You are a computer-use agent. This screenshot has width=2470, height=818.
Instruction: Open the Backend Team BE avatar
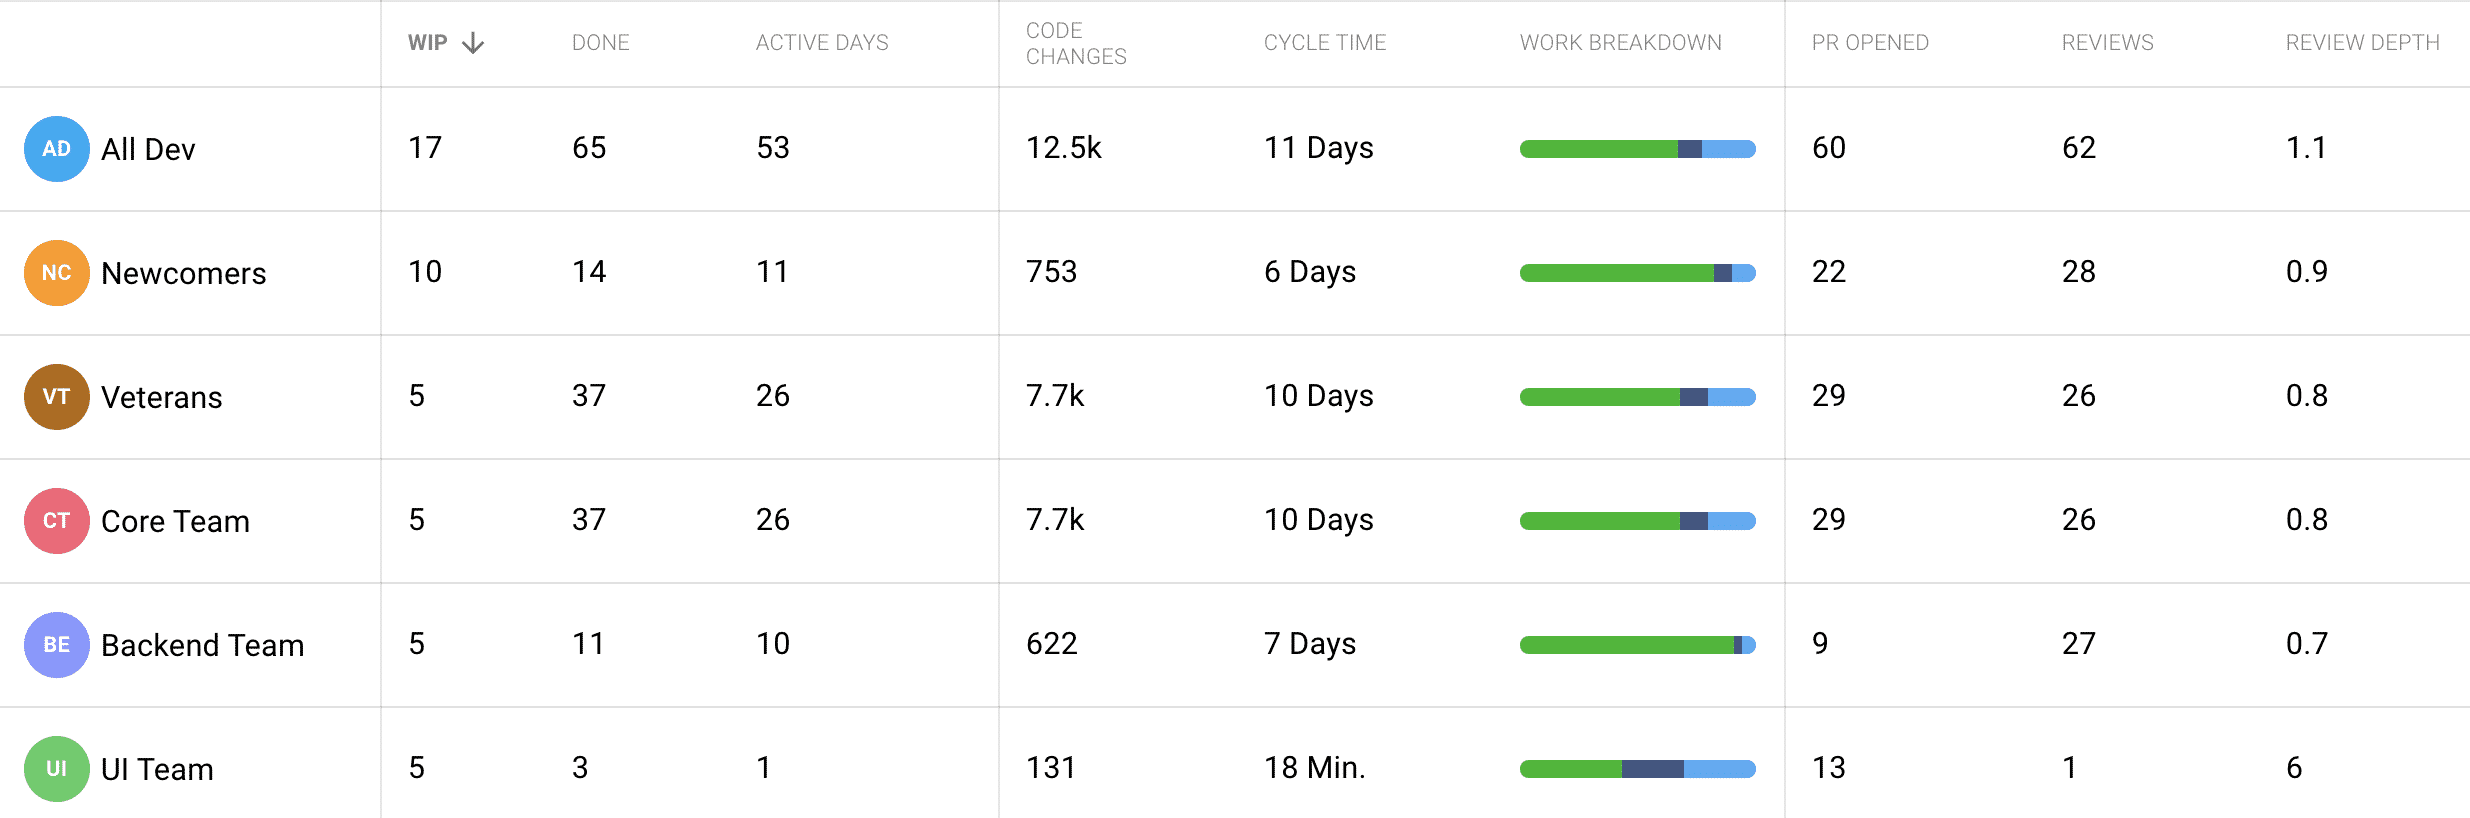click(x=57, y=645)
